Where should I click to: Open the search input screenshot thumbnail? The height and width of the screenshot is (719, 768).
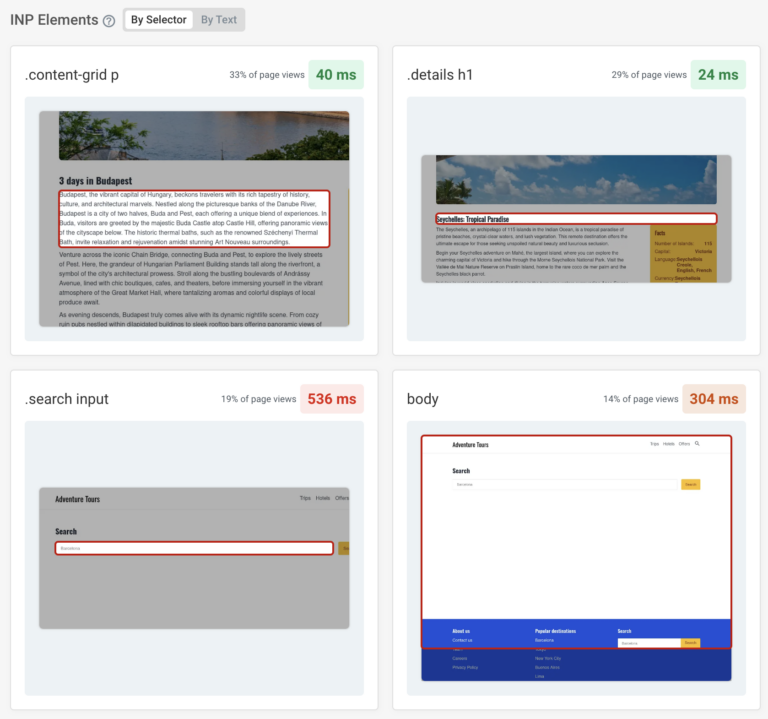point(194,558)
